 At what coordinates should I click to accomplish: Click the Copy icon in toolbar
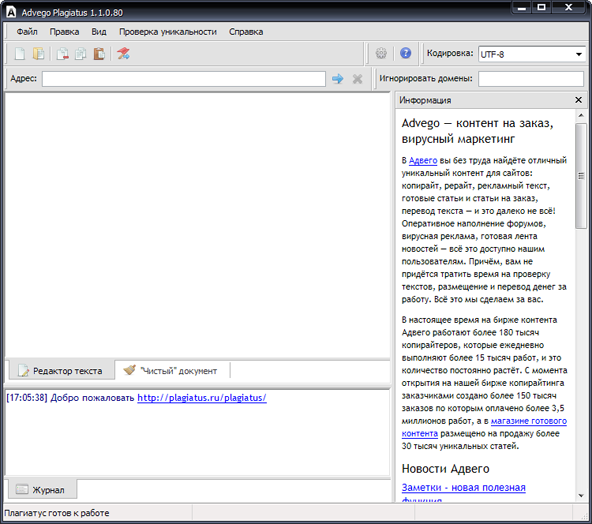(80, 54)
